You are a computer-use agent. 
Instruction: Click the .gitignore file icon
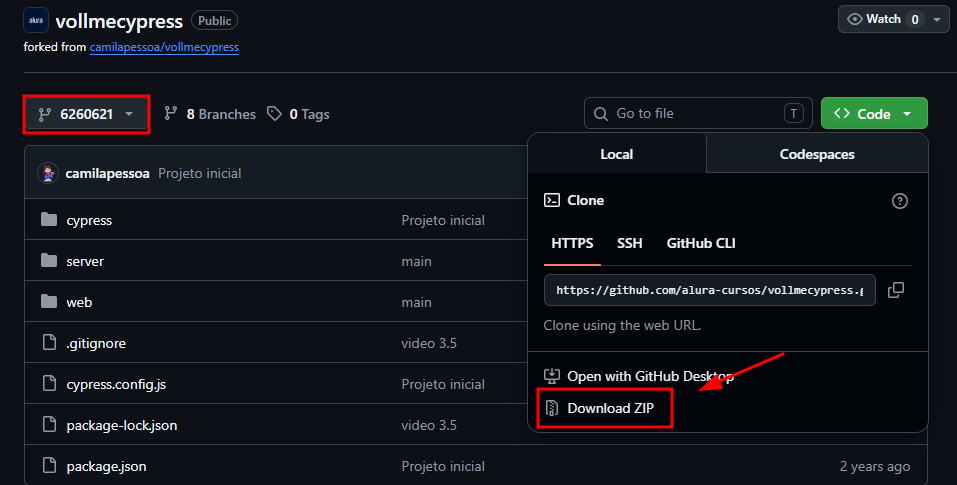tap(49, 343)
